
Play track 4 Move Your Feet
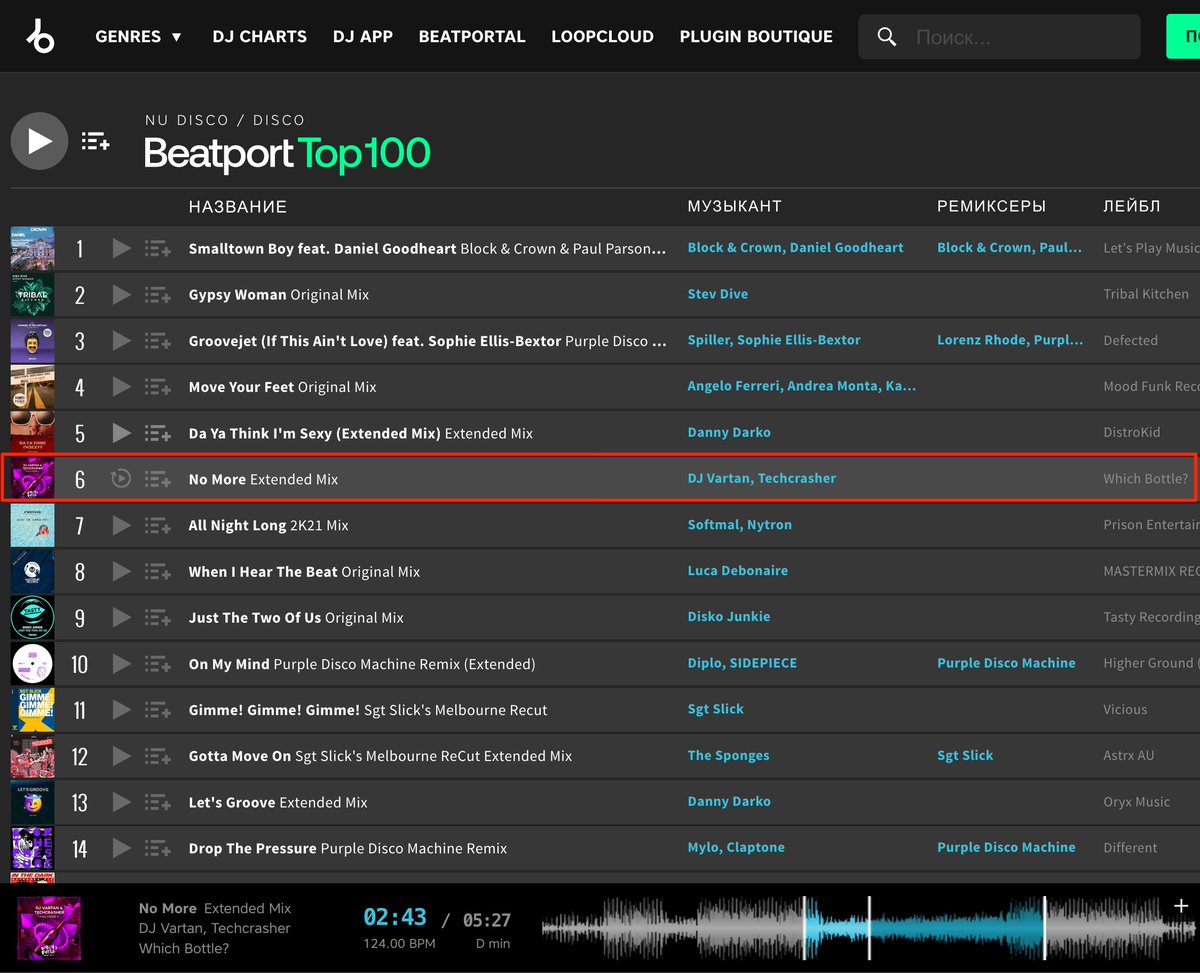click(x=121, y=386)
